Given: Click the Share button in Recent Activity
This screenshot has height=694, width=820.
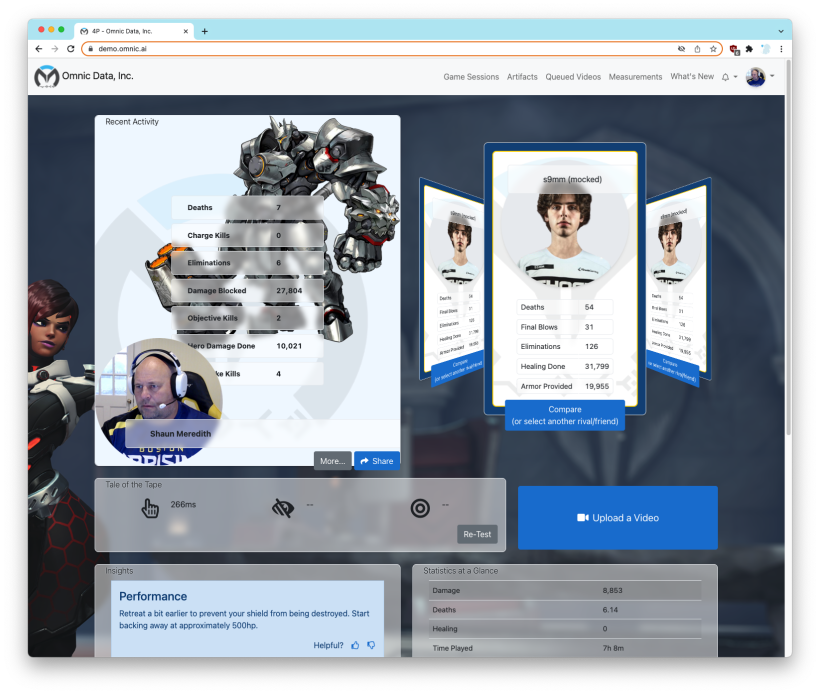Looking at the screenshot, I should 377,461.
